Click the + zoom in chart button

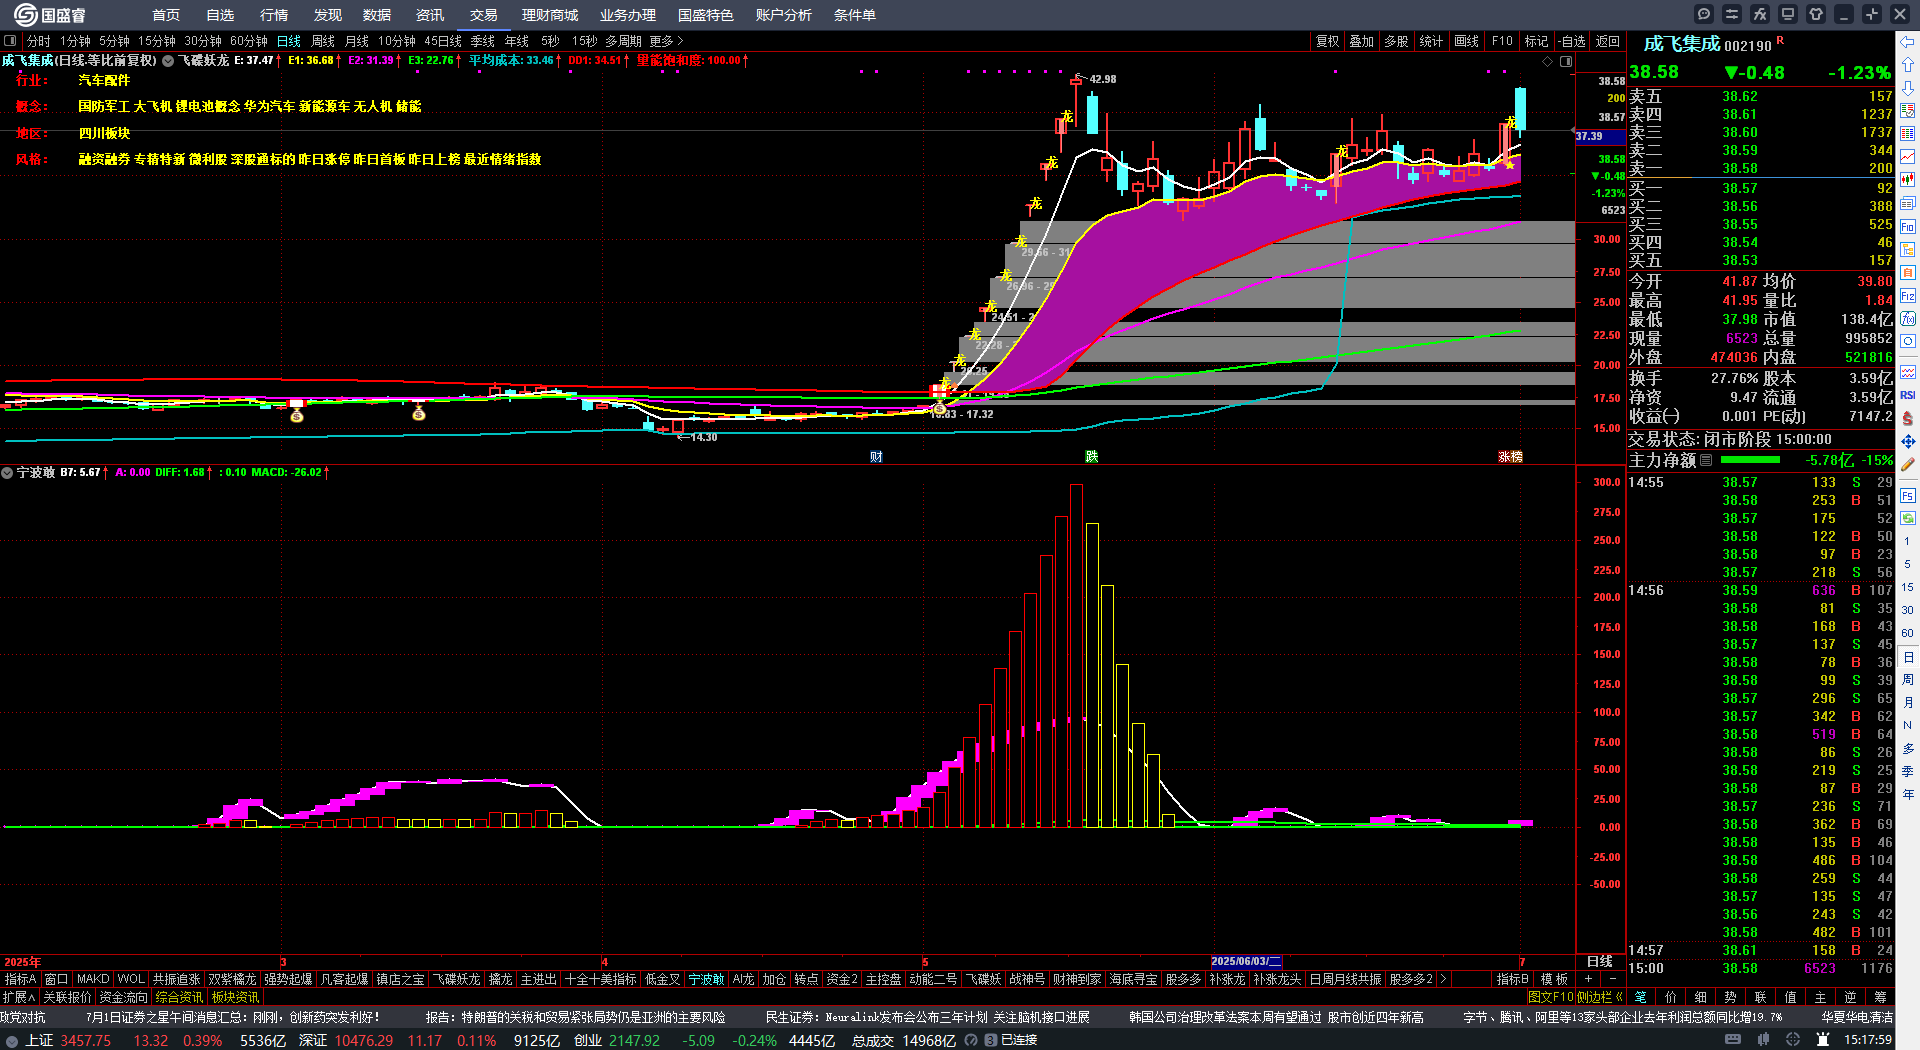1588,979
